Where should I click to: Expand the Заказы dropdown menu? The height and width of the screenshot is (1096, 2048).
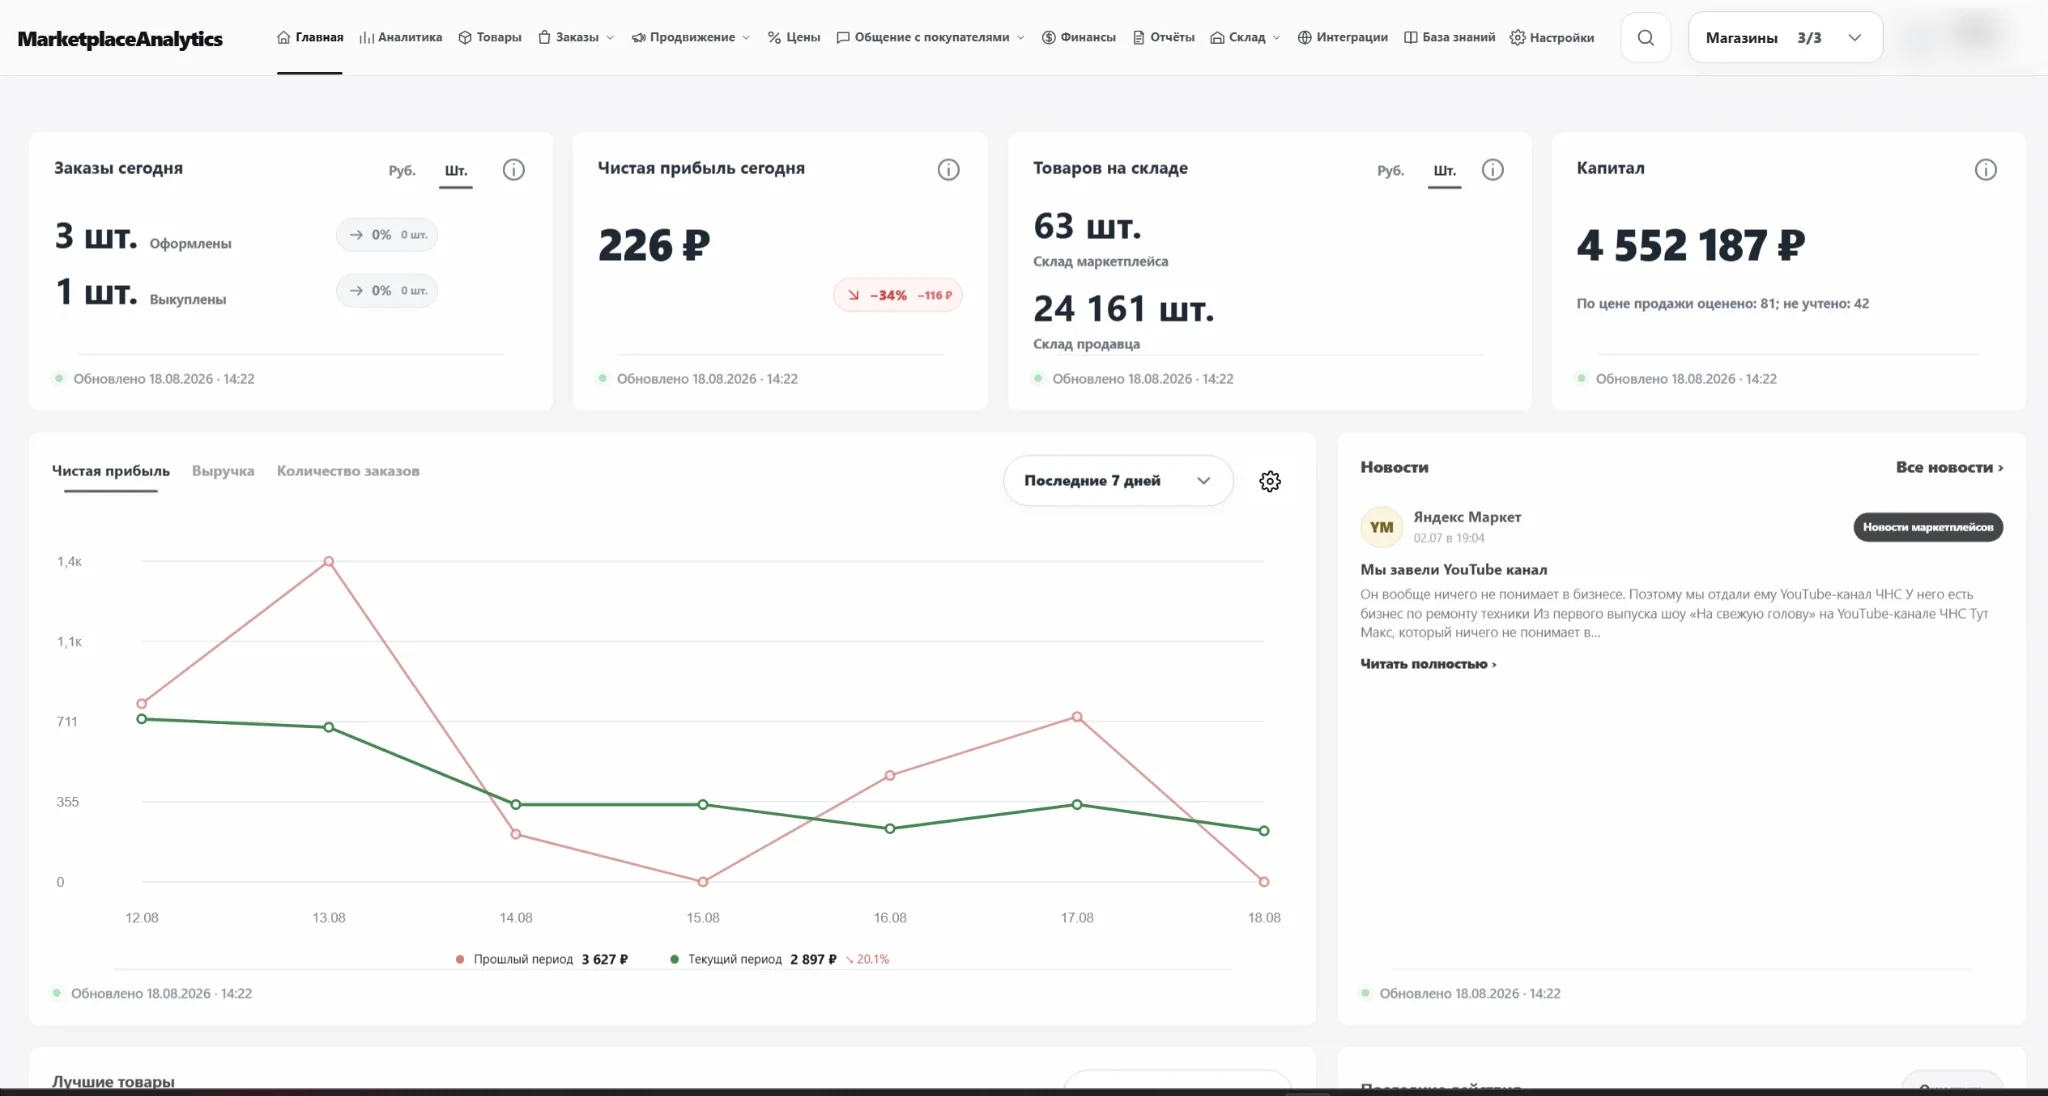[576, 37]
